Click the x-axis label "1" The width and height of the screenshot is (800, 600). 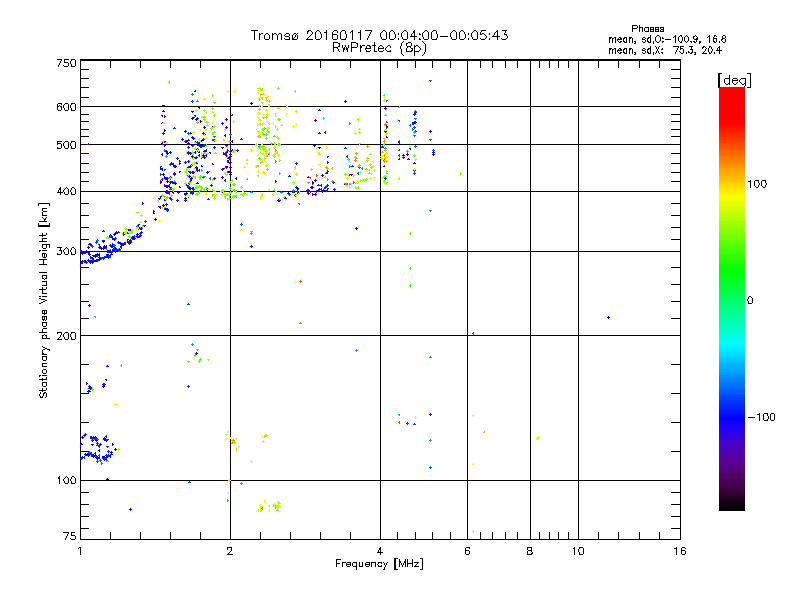80,551
